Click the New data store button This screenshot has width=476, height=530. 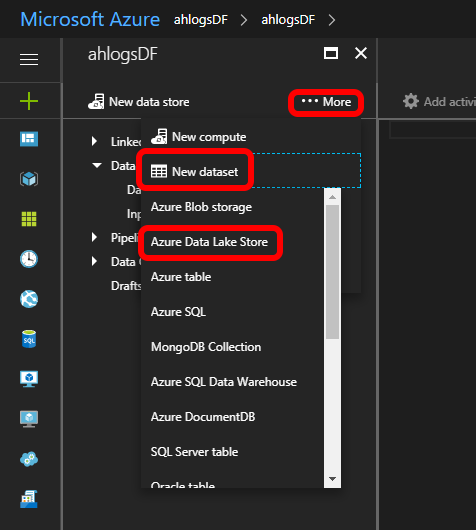tap(139, 102)
